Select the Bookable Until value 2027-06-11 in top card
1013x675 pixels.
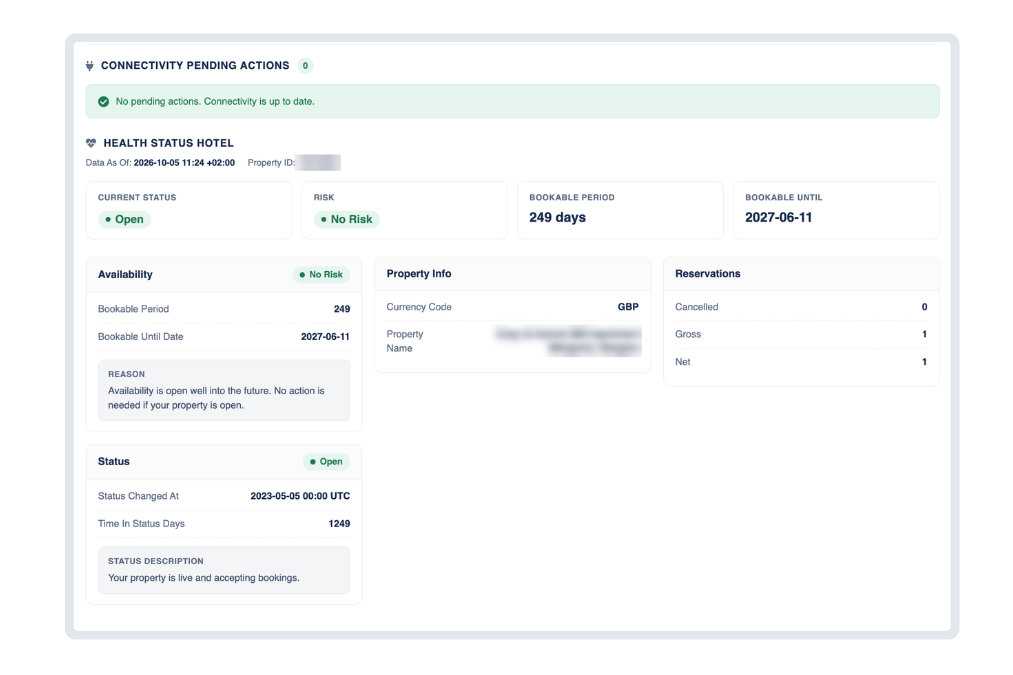(778, 218)
